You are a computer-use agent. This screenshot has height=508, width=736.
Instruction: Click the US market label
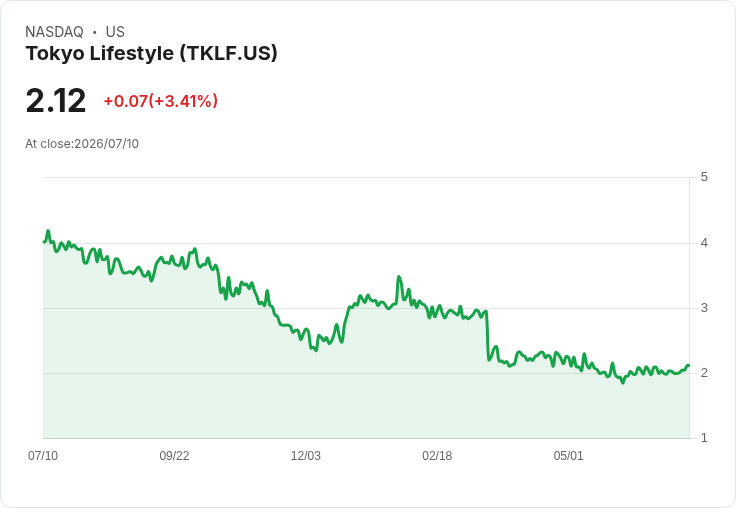[x=115, y=32]
